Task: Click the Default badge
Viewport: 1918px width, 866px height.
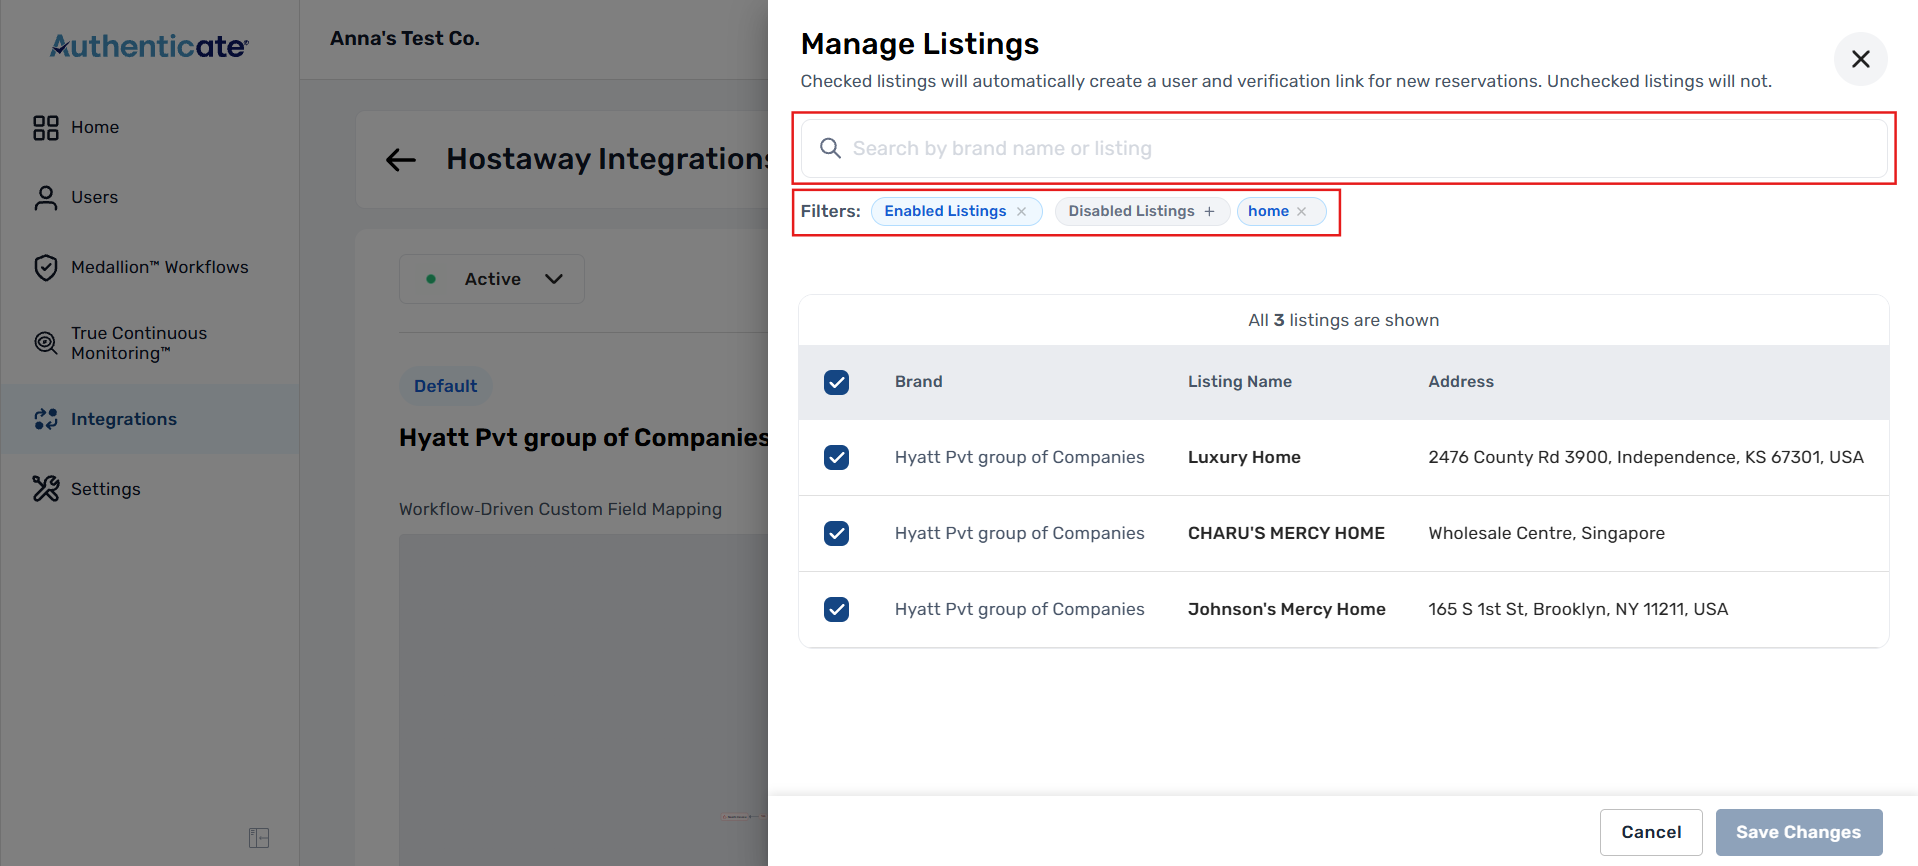Action: pyautogui.click(x=446, y=386)
